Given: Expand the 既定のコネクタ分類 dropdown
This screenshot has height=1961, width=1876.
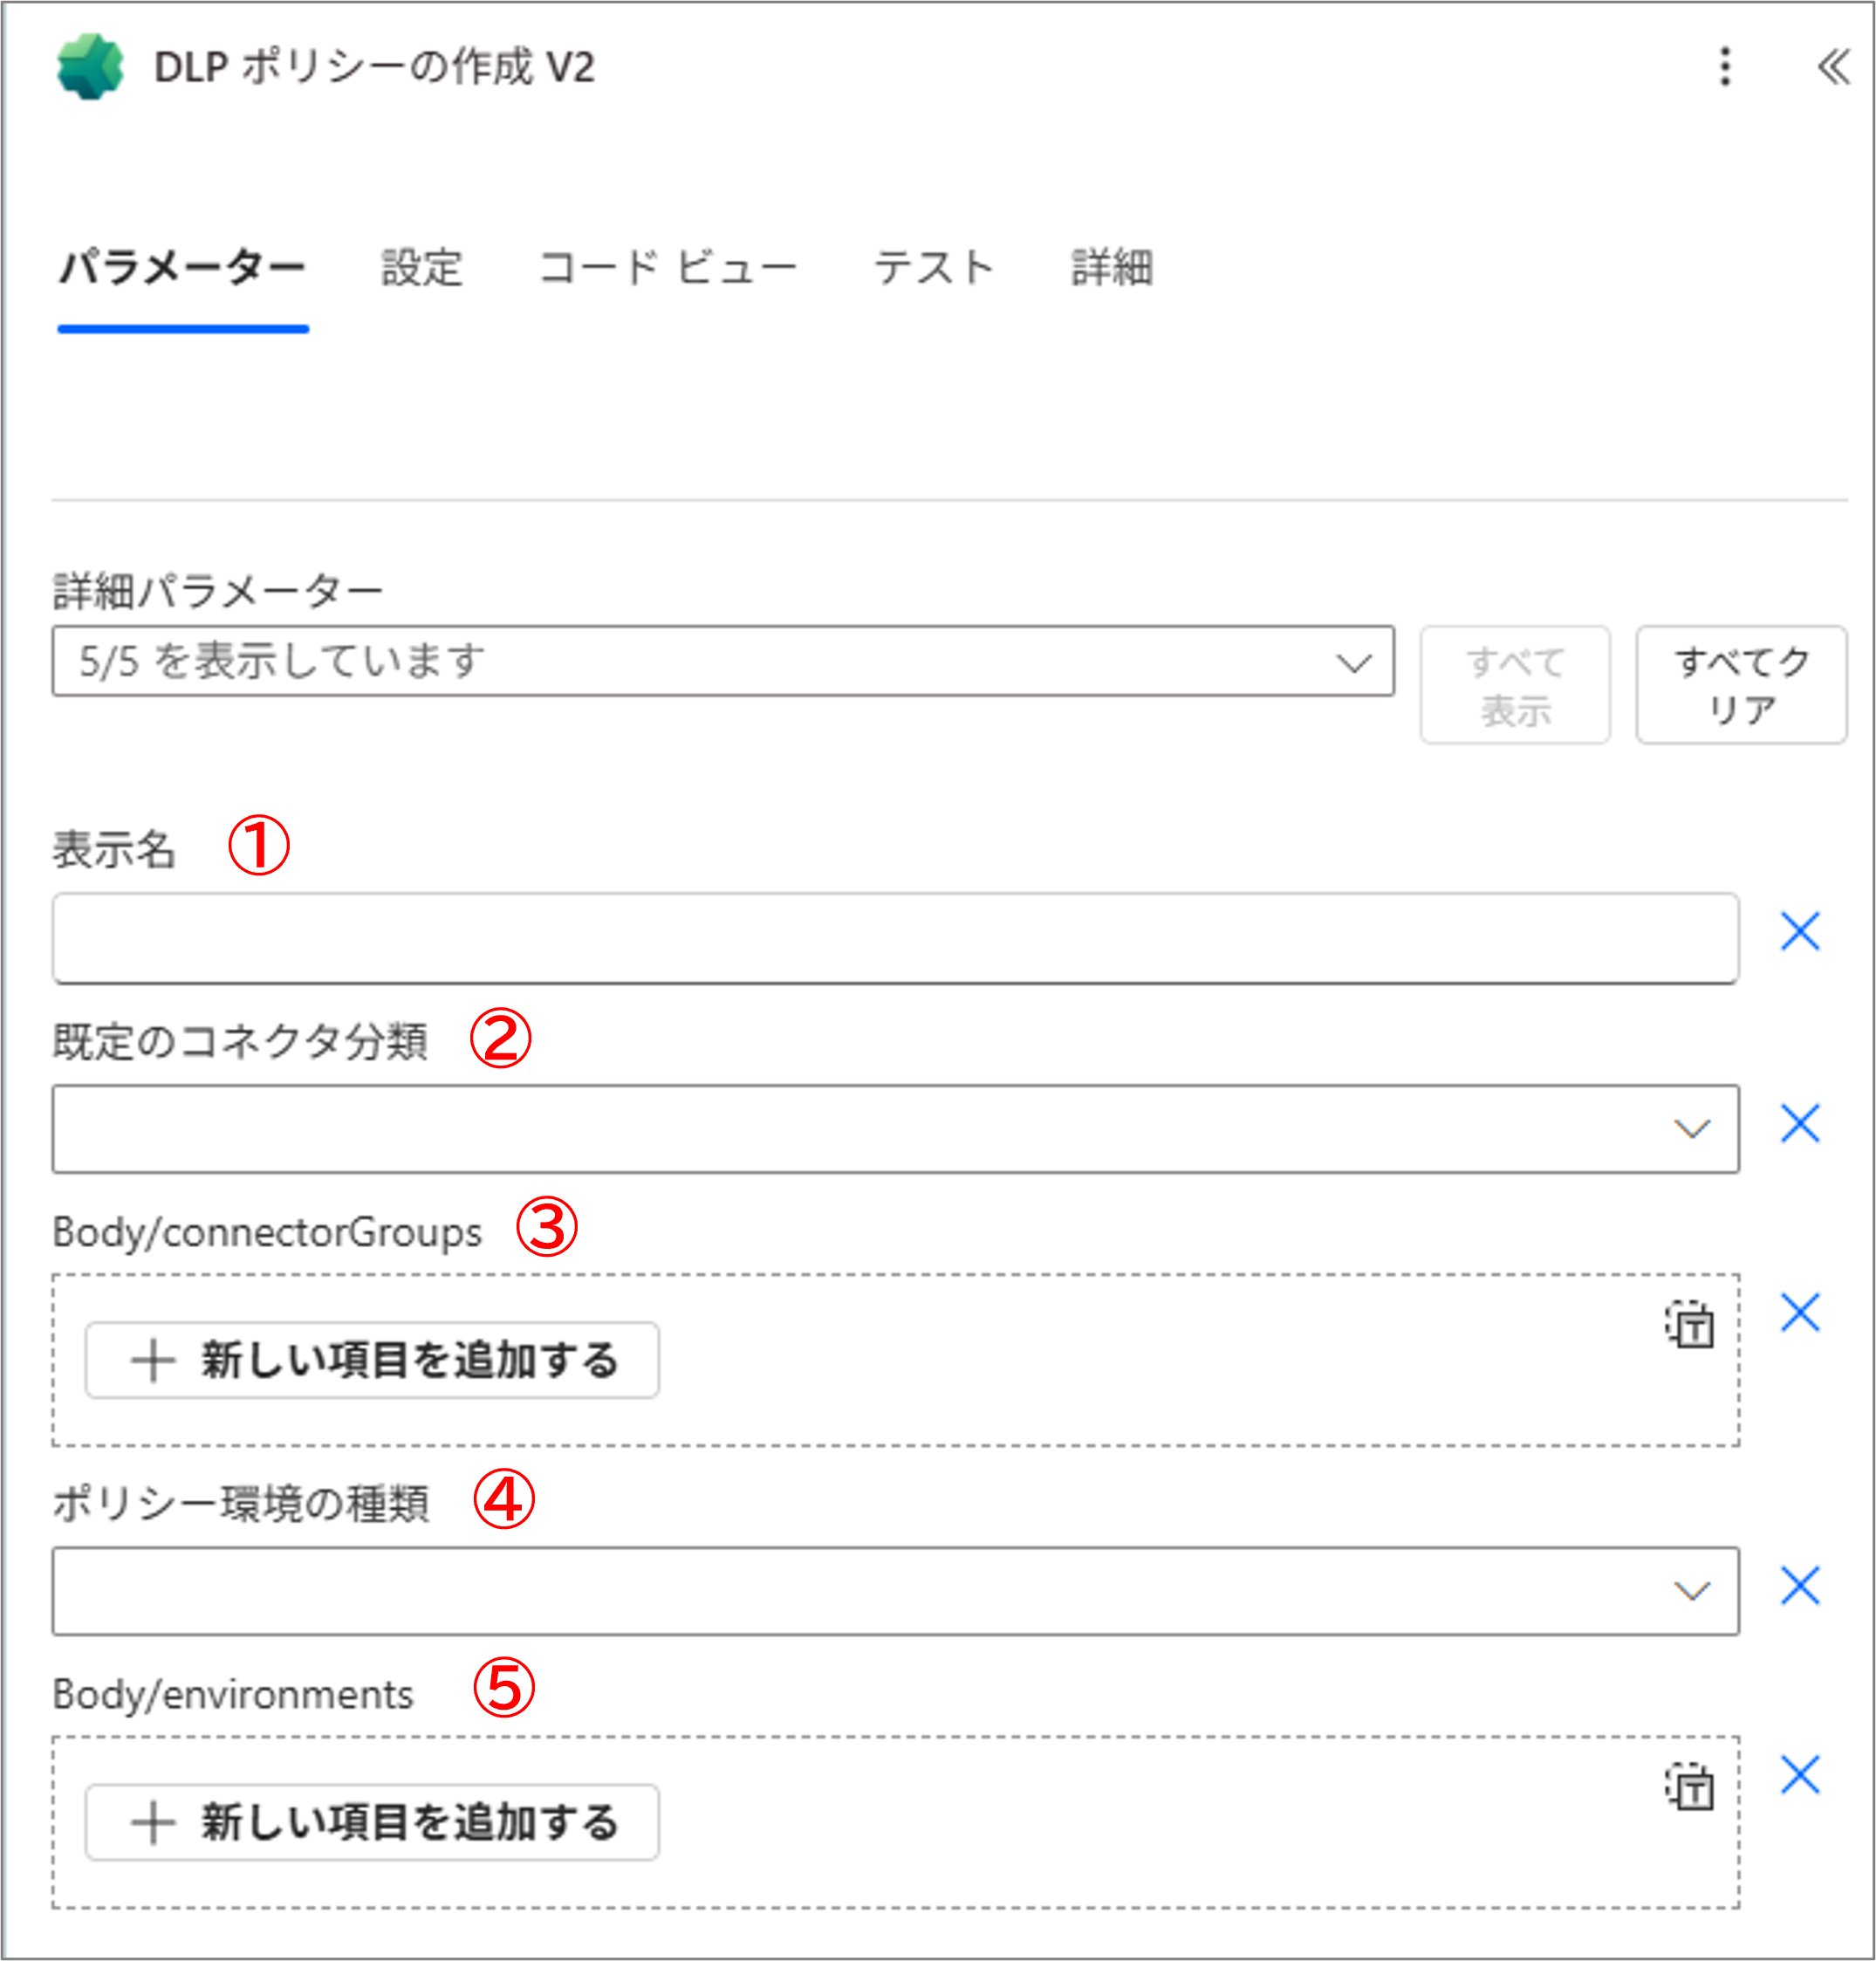Looking at the screenshot, I should click(895, 1129).
